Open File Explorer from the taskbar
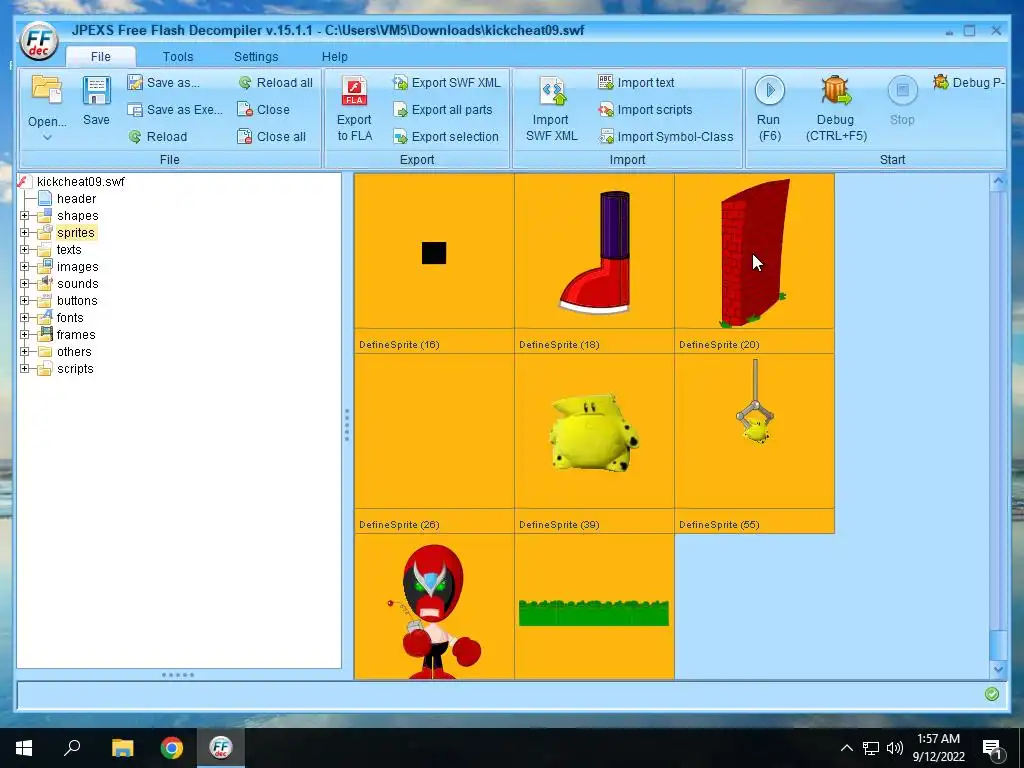Screen dimensions: 1024x768 click(x=122, y=748)
